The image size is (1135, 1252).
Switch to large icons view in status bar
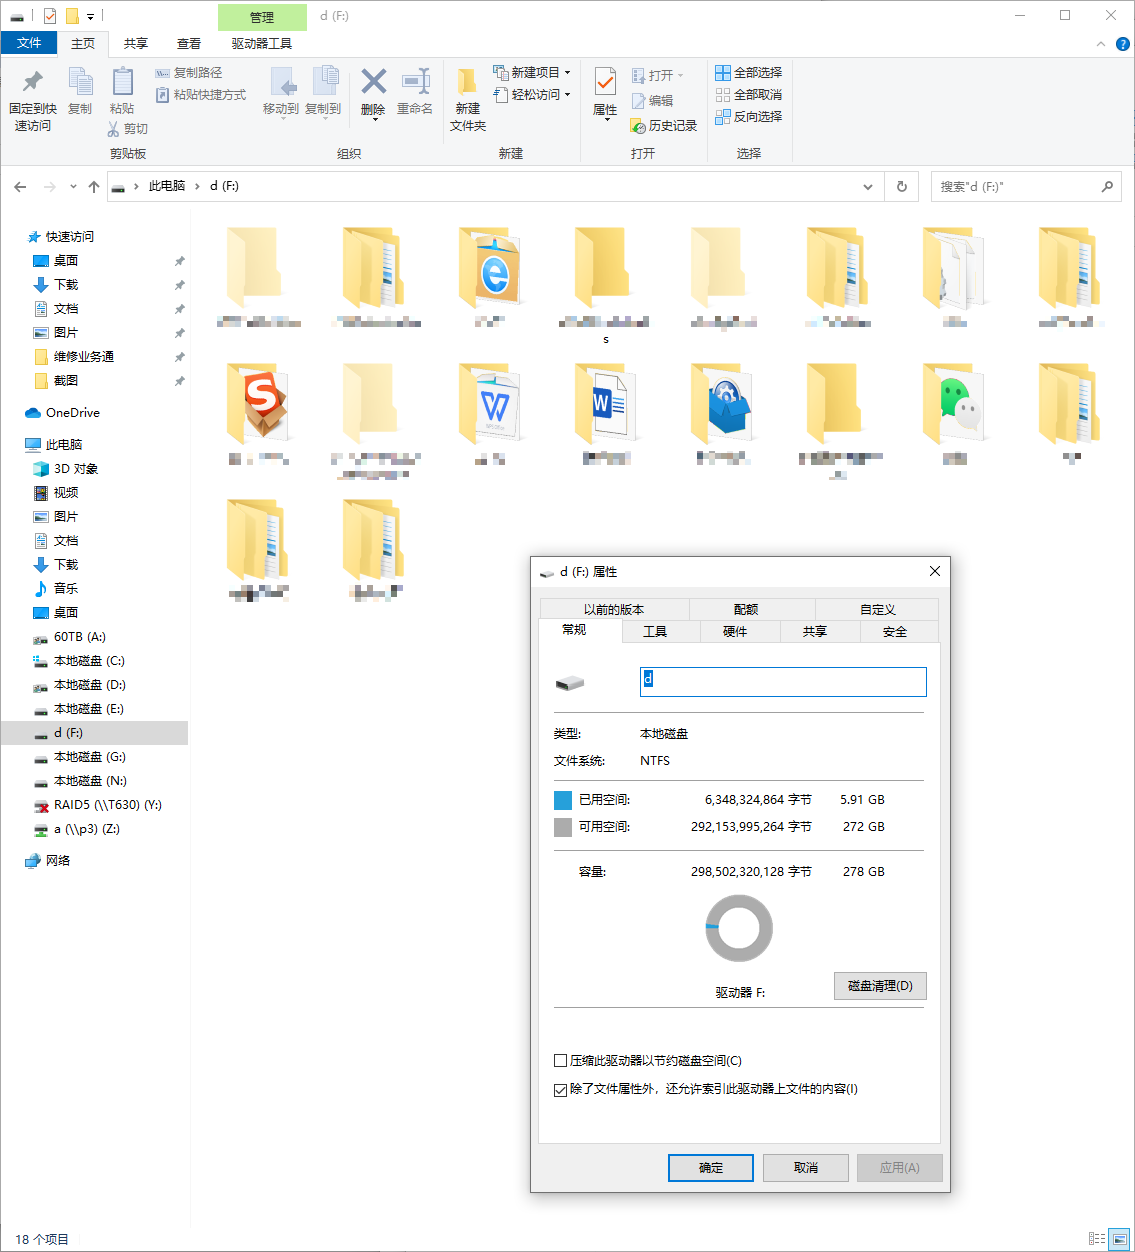tap(1119, 1239)
